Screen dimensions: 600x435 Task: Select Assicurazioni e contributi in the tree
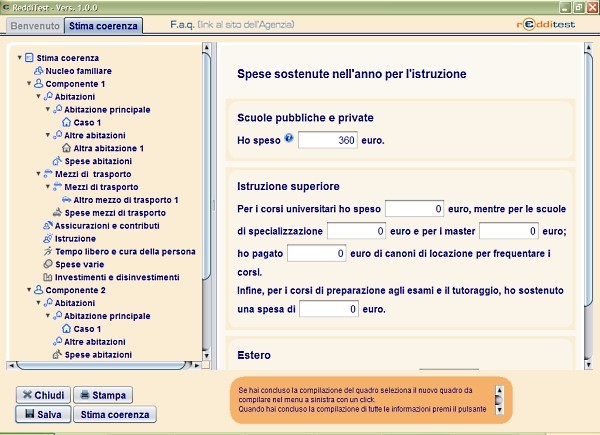[107, 225]
